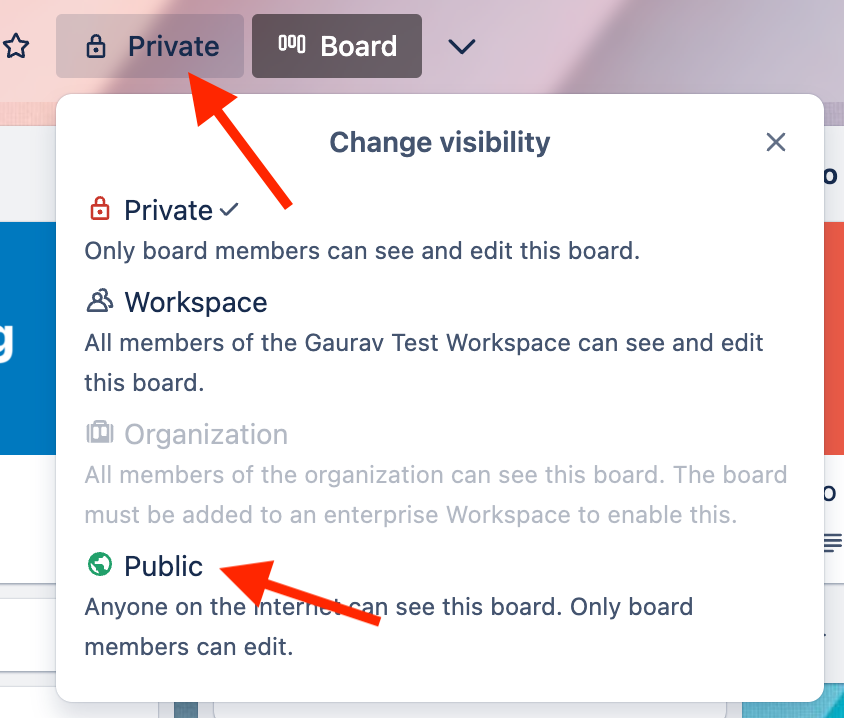Click the green globe icon beside Public
Screen dimensions: 844x718
100,565
